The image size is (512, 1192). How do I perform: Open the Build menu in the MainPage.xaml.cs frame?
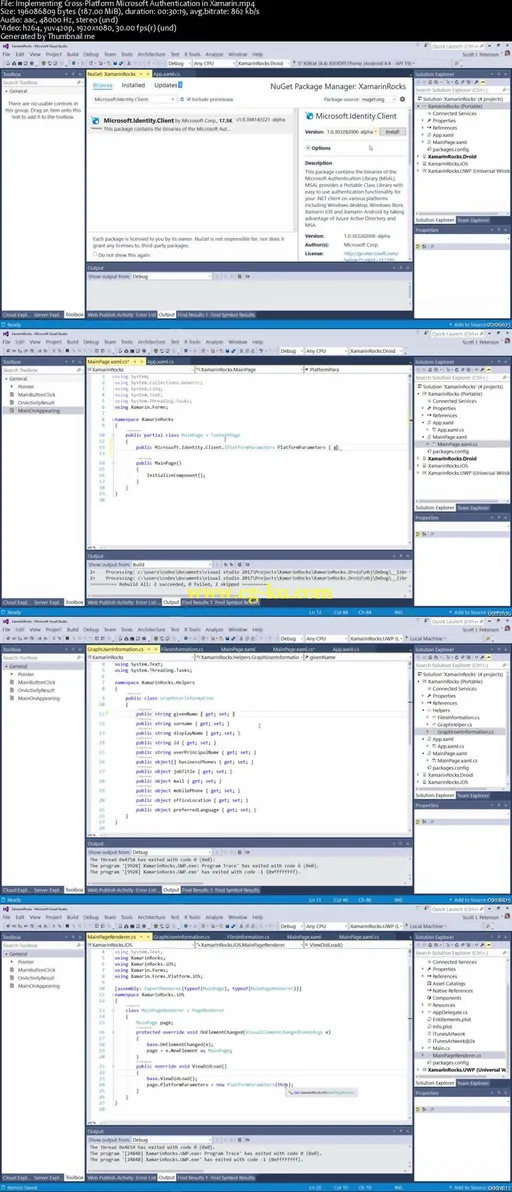[x=72, y=342]
